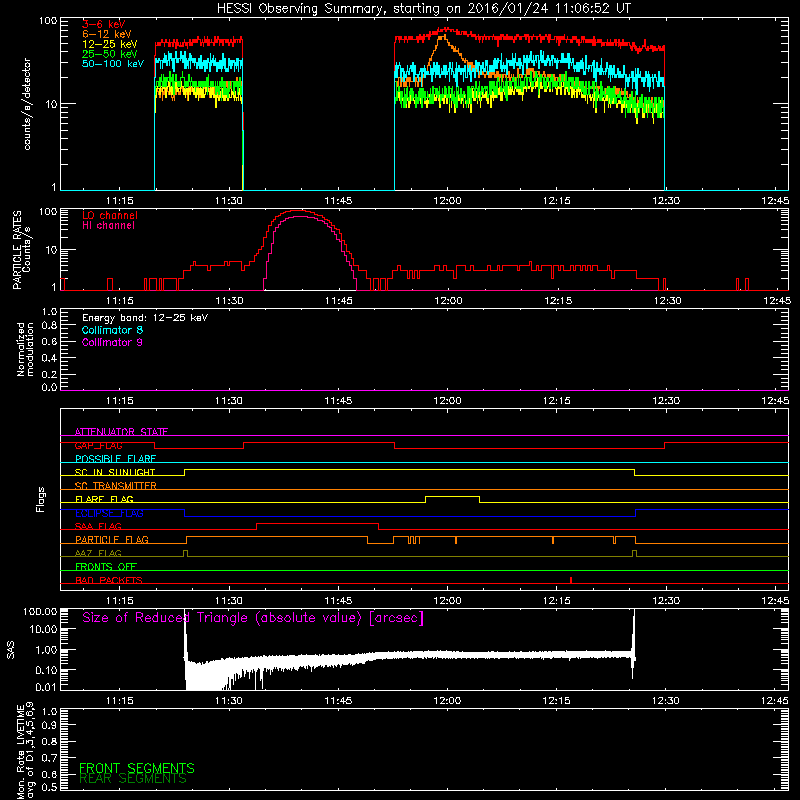Click the SAS axis label
The height and width of the screenshot is (800, 800).
click(x=11, y=650)
